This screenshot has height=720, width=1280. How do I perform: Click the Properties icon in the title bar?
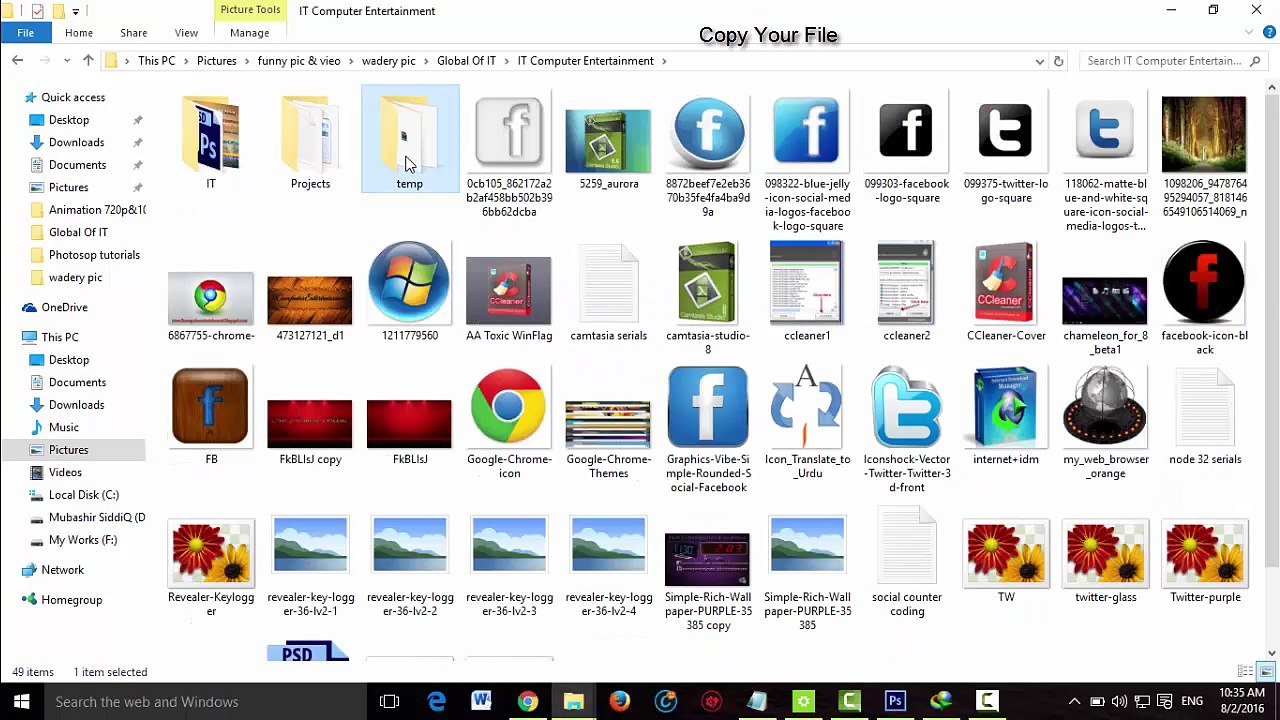[37, 11]
